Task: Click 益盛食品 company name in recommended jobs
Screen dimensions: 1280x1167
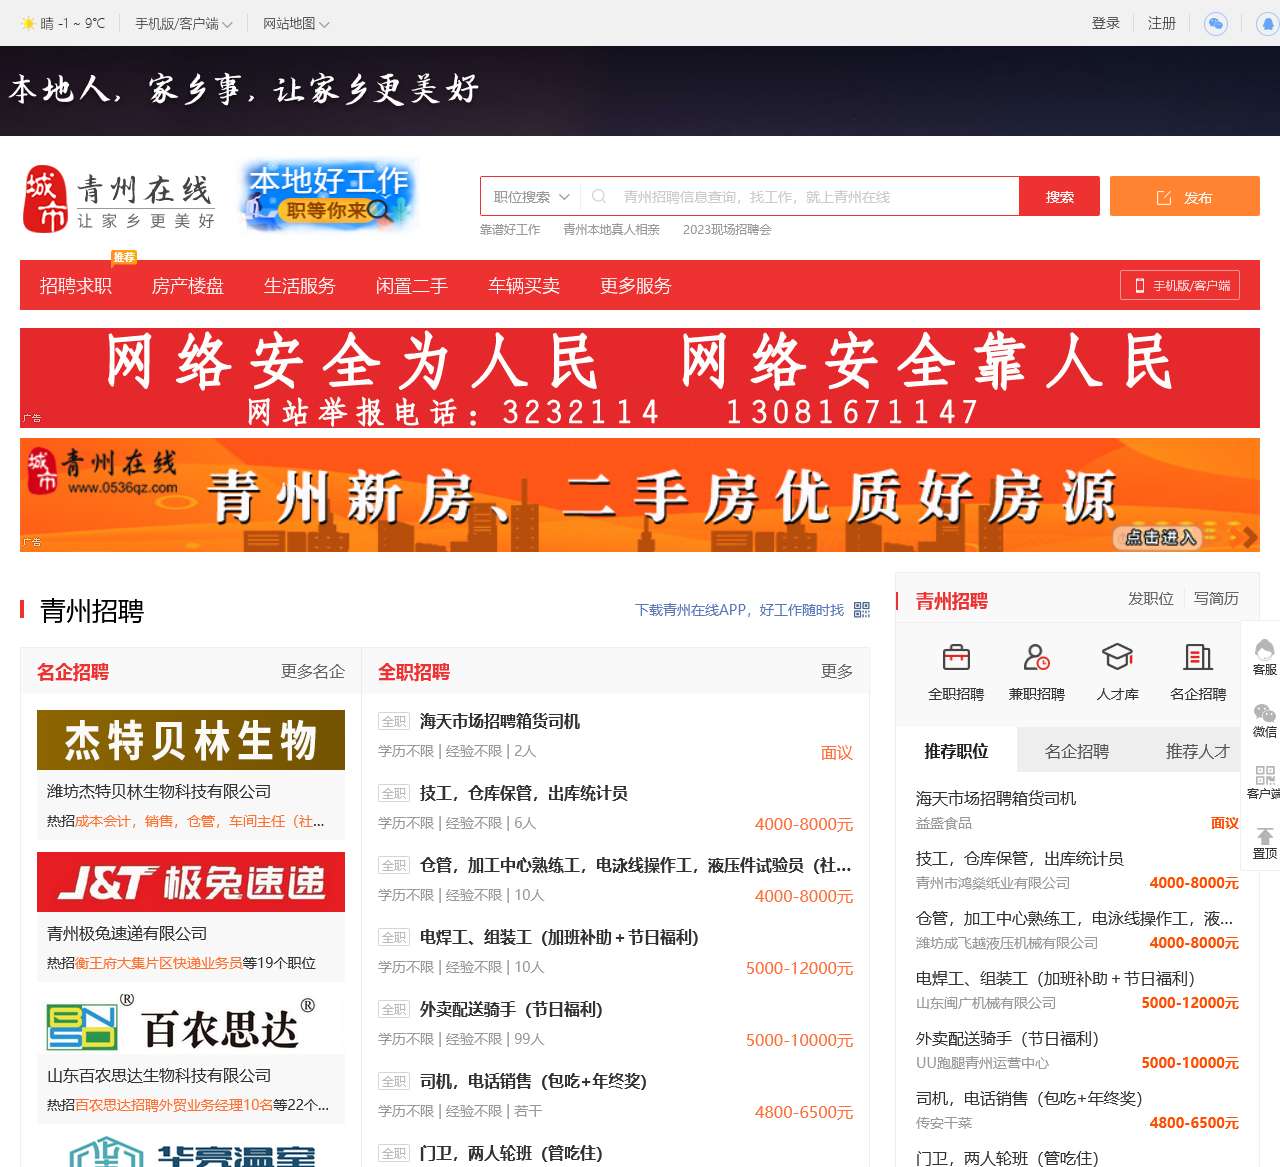Action: 944,823
